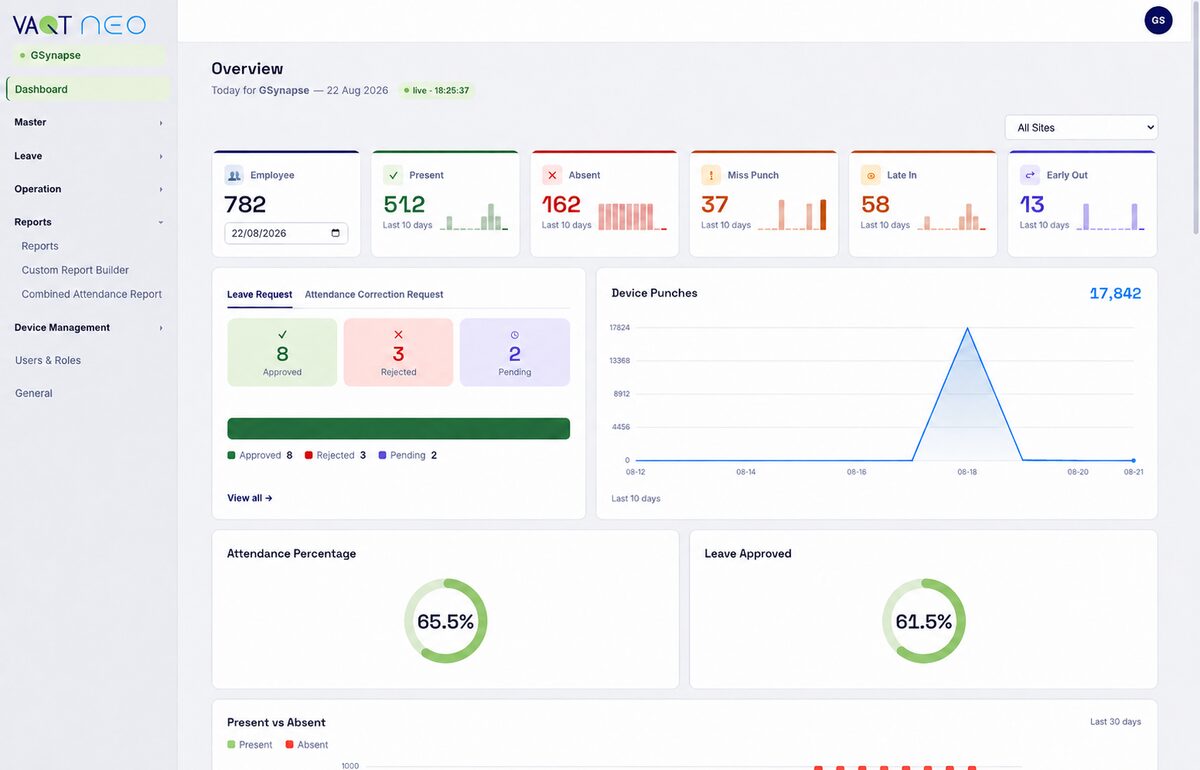The height and width of the screenshot is (770, 1200).
Task: Click the Present checkmark icon
Action: pyautogui.click(x=393, y=175)
